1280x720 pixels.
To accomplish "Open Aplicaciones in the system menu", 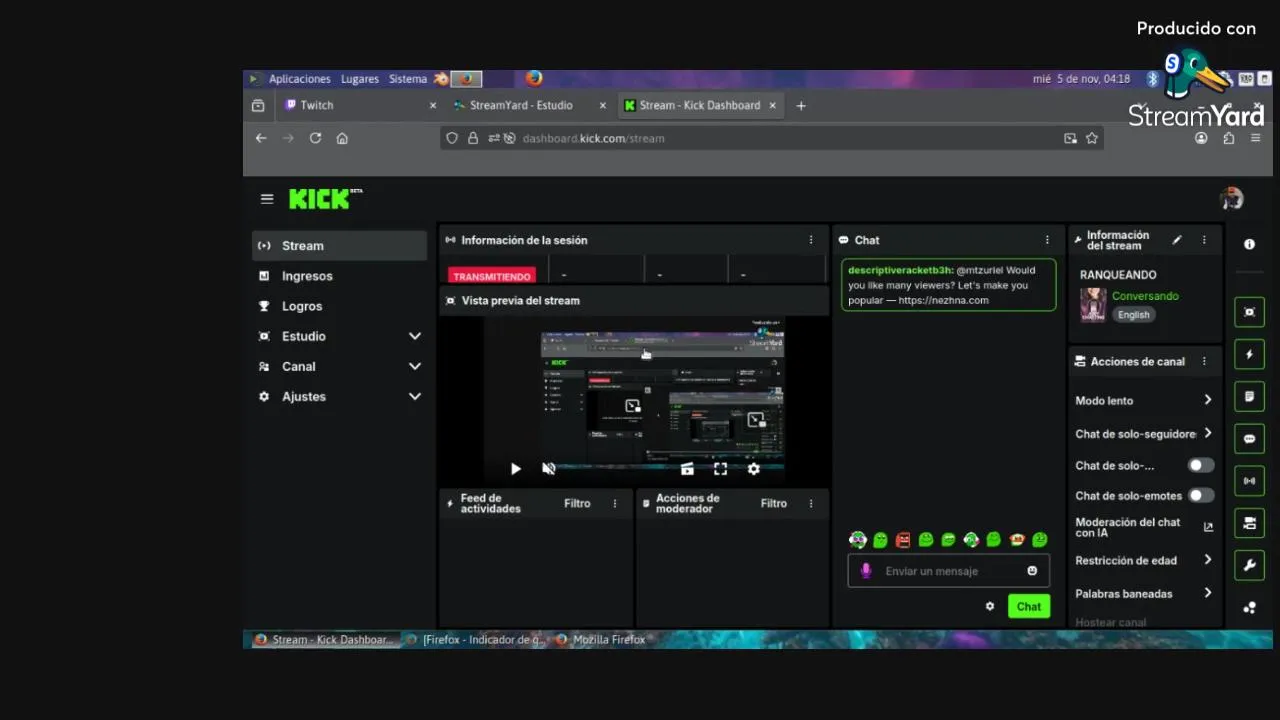I will 299,79.
